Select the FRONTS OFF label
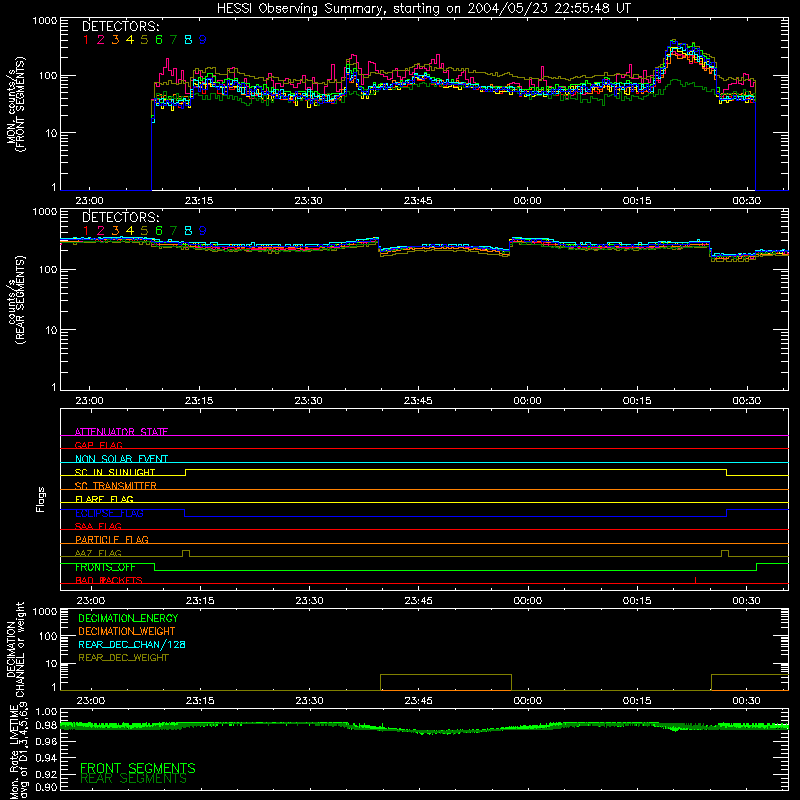 pos(105,567)
